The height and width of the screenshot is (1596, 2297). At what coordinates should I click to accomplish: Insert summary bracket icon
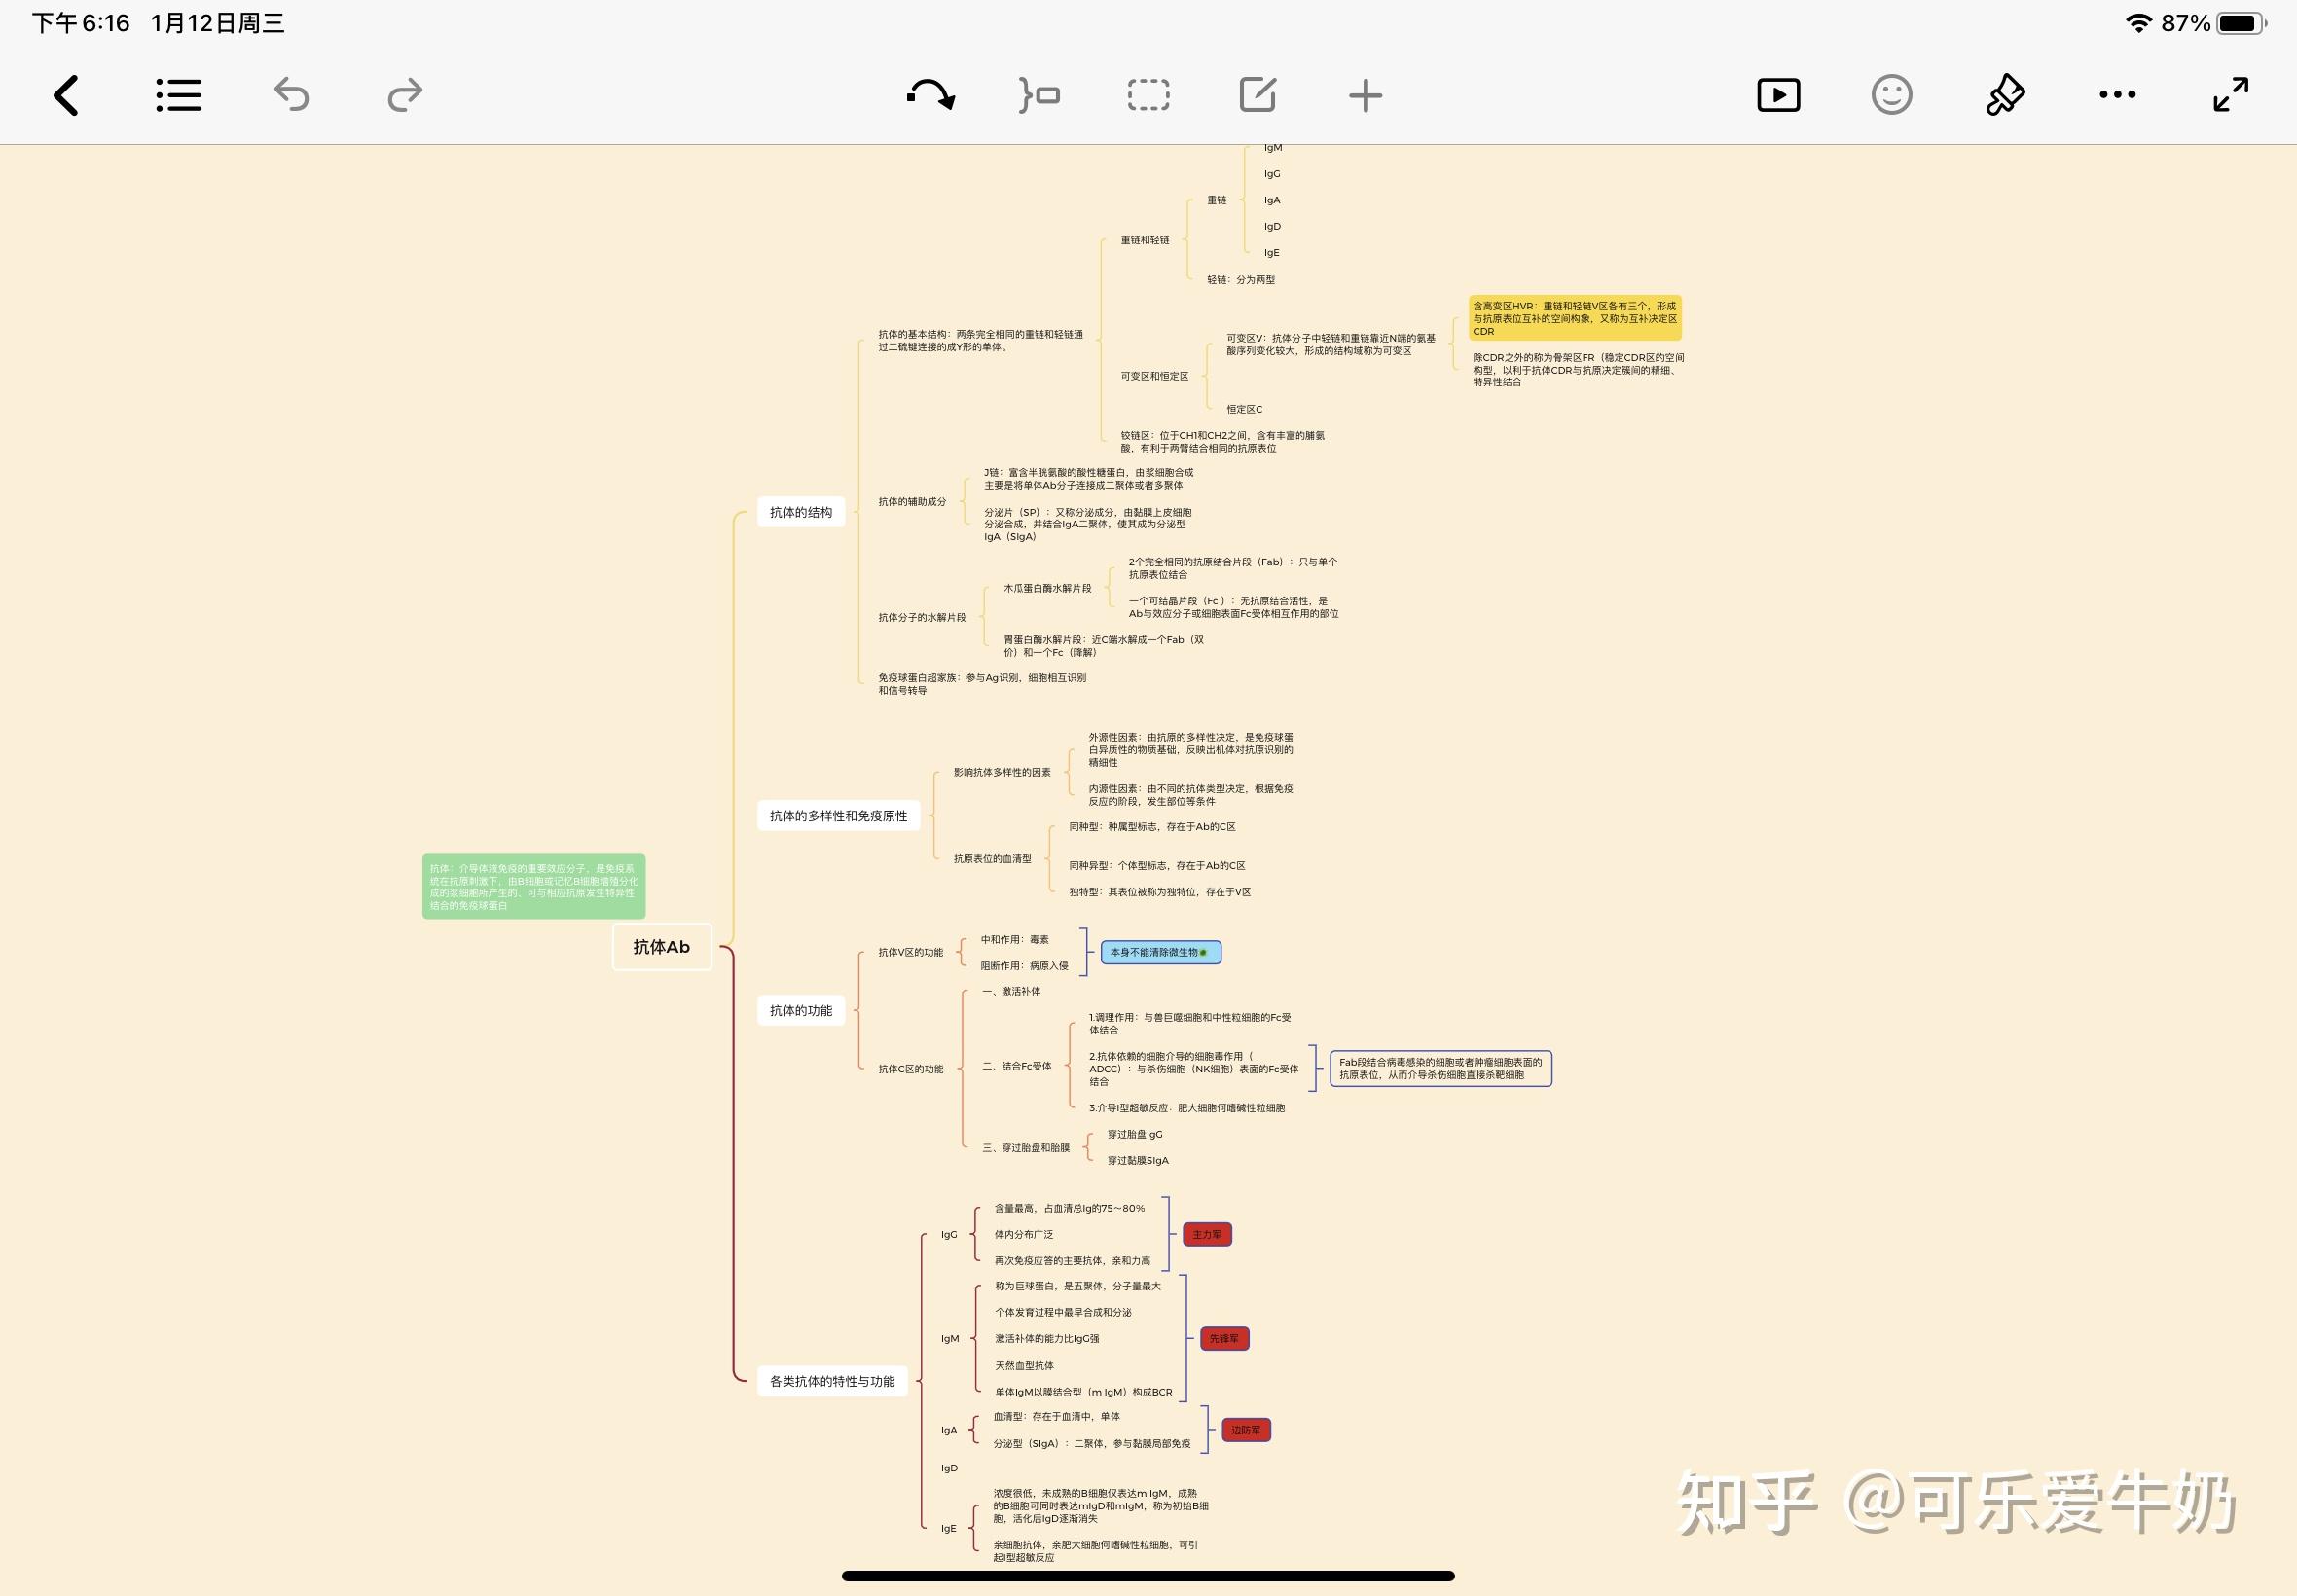[1039, 96]
